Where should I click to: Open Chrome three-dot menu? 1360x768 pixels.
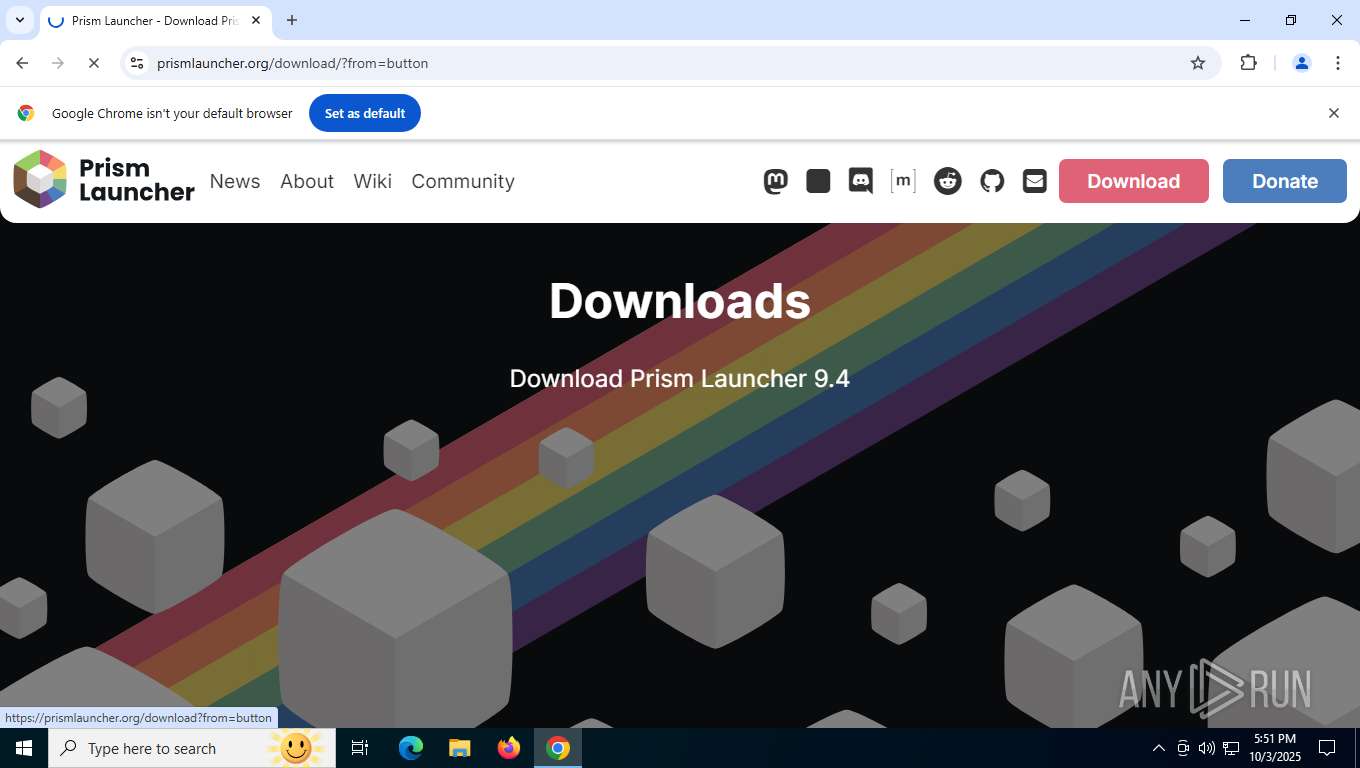pyautogui.click(x=1338, y=63)
